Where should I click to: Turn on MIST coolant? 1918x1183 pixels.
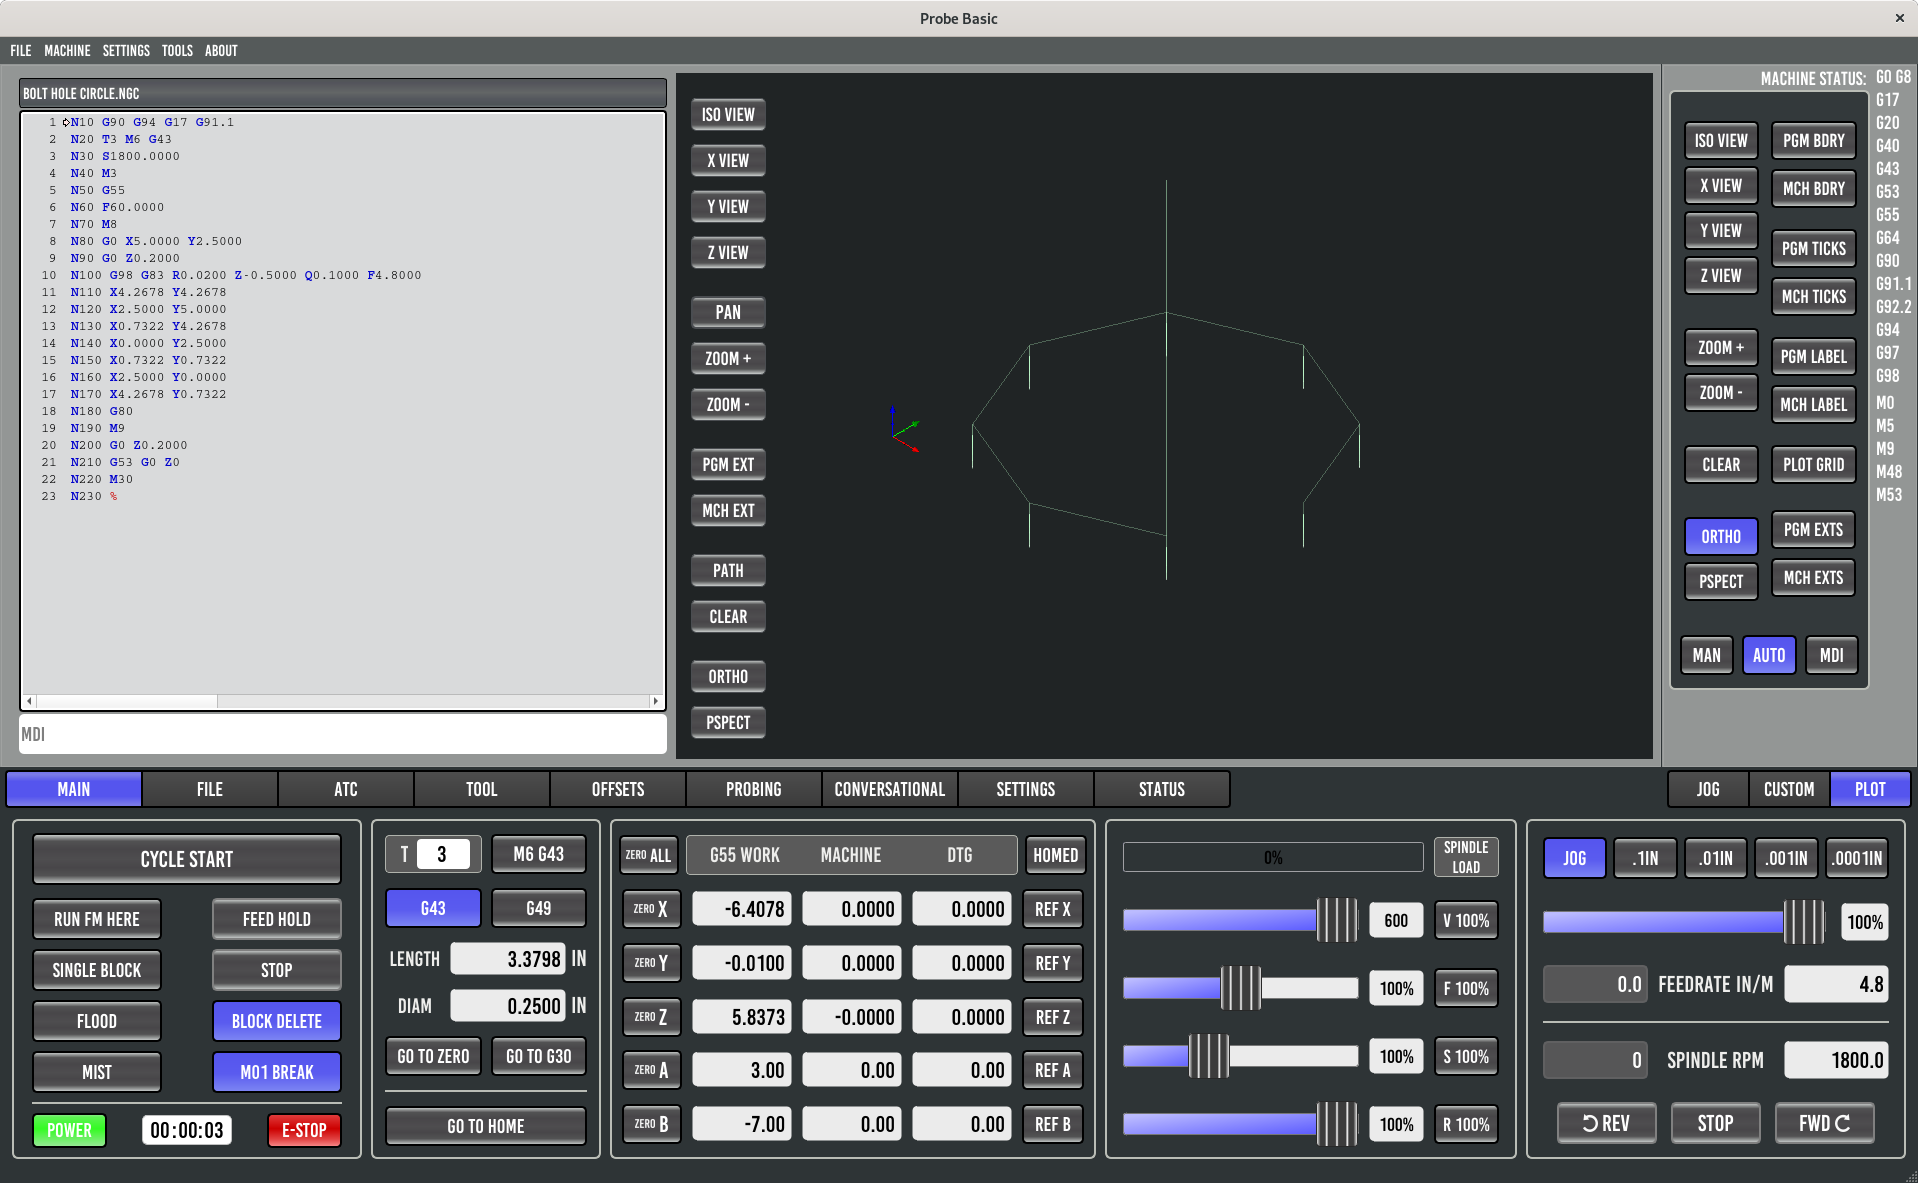[97, 1072]
